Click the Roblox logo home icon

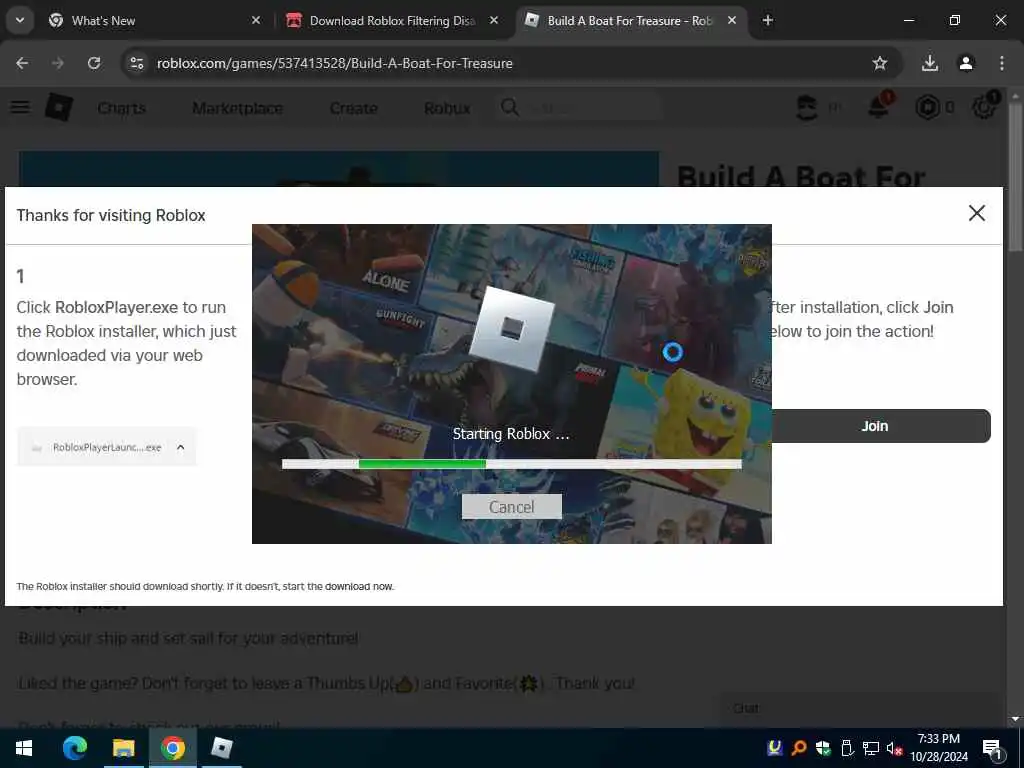[x=59, y=107]
